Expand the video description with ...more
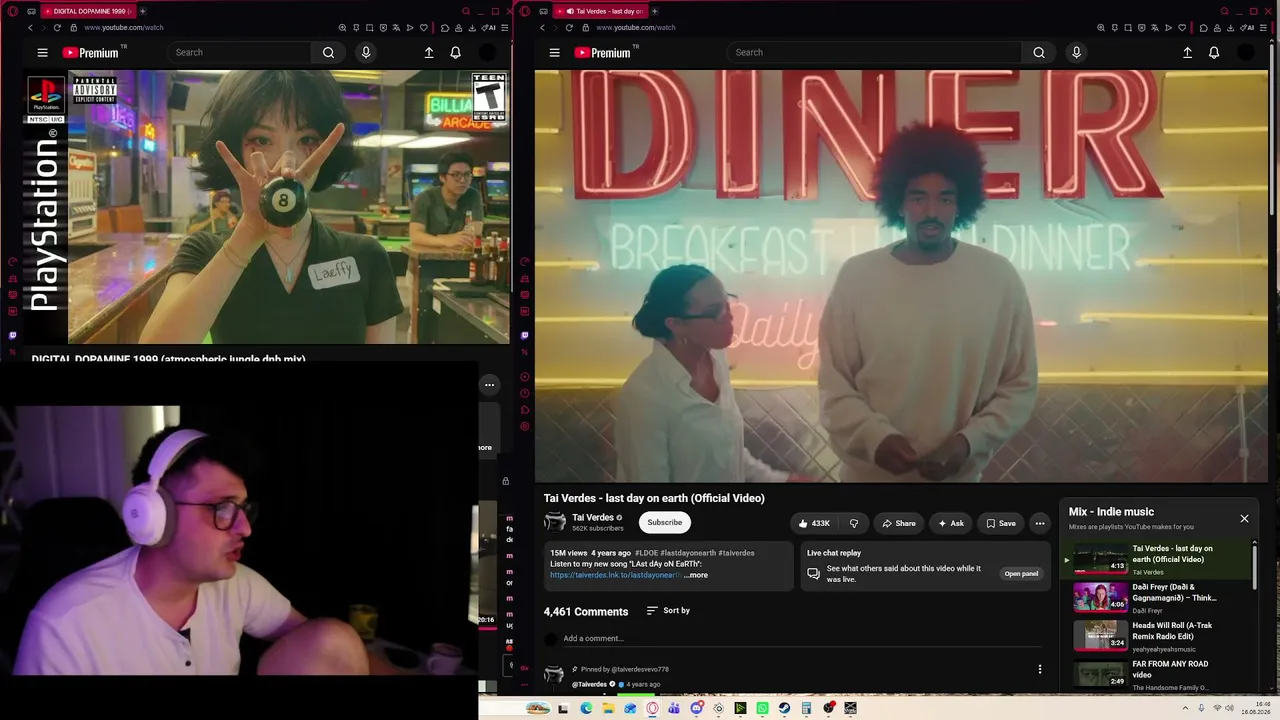Screen dimensions: 1280x720 coord(696,575)
